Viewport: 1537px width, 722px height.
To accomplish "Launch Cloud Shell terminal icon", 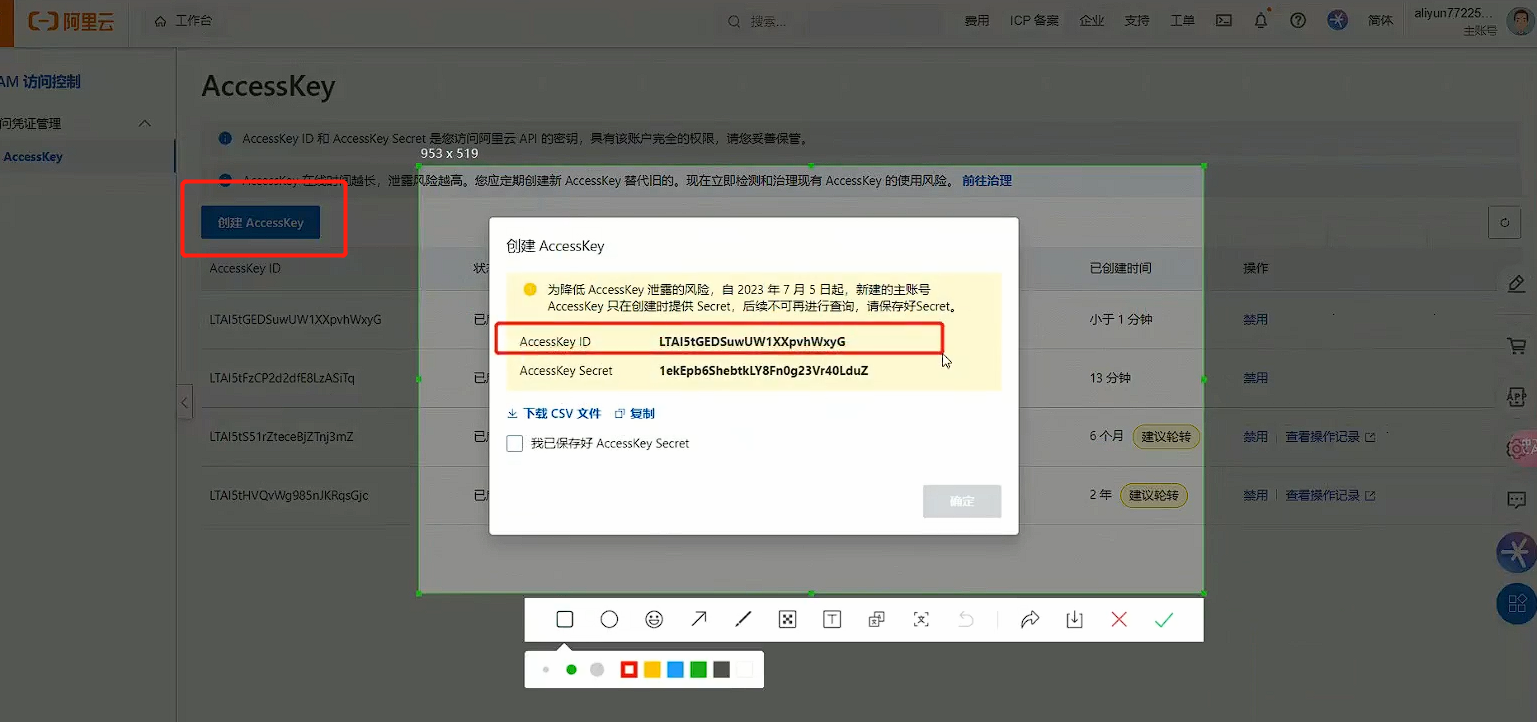I will (1224, 20).
